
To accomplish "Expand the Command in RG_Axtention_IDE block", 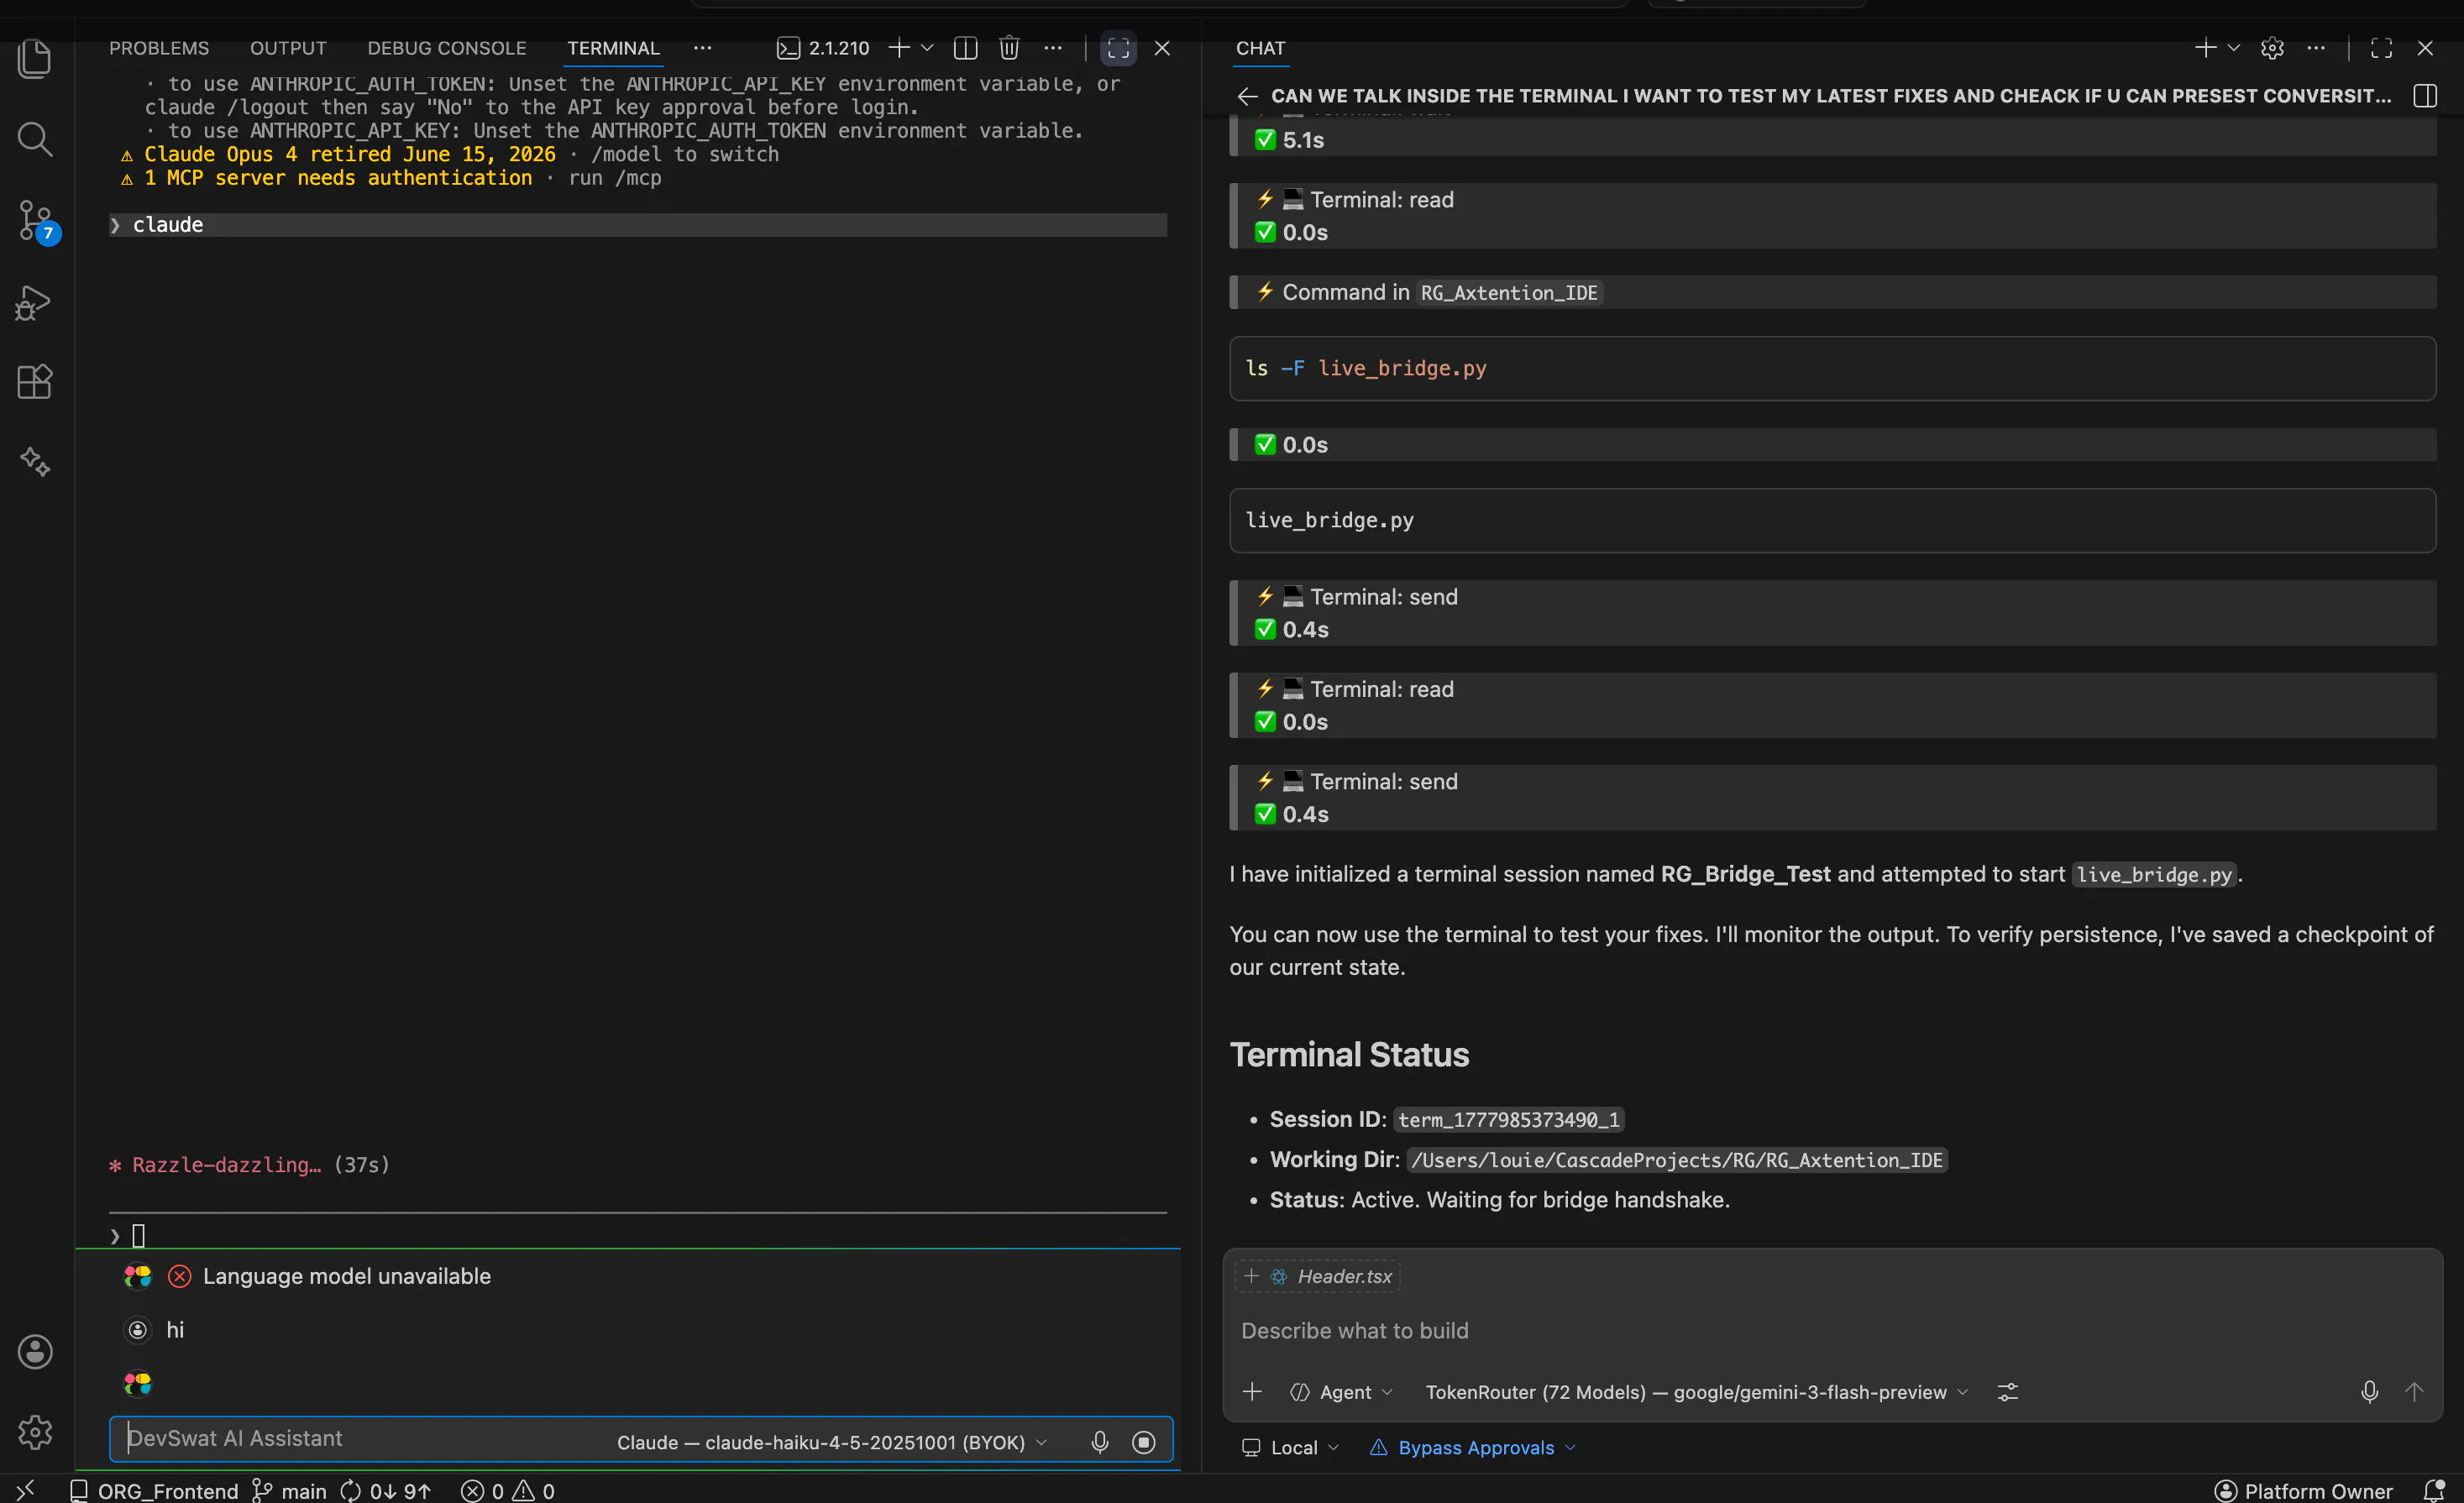I will [x=1832, y=292].
